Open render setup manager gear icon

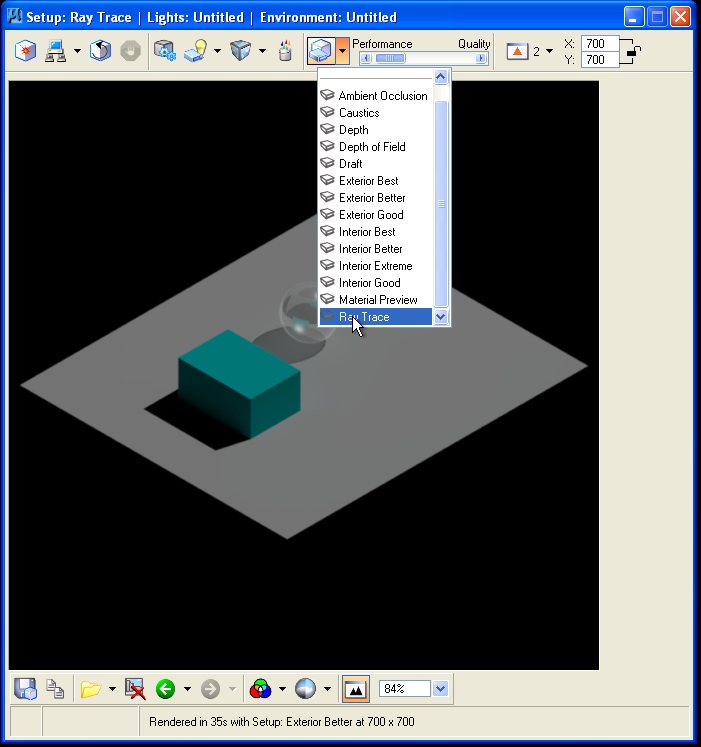point(165,51)
